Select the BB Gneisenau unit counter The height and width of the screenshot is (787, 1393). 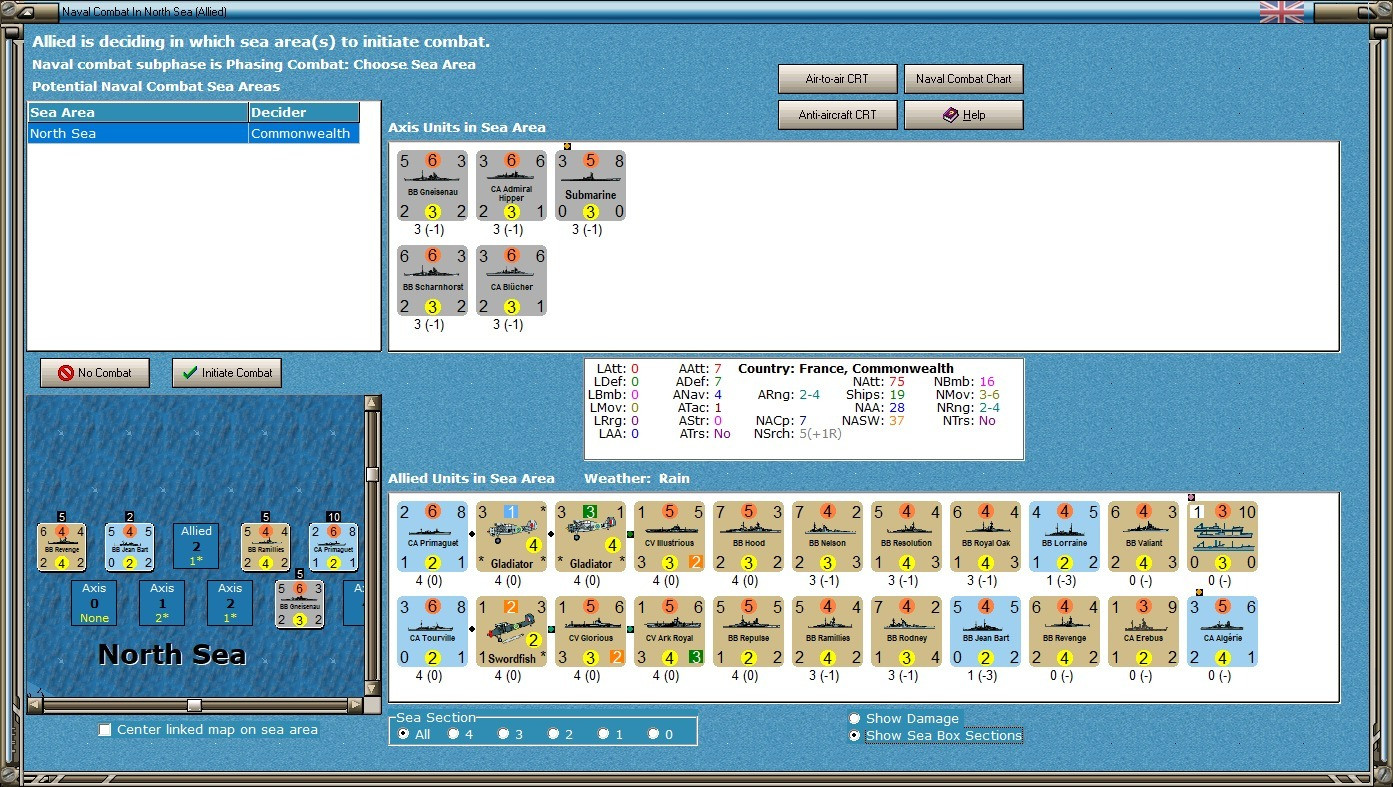click(432, 185)
